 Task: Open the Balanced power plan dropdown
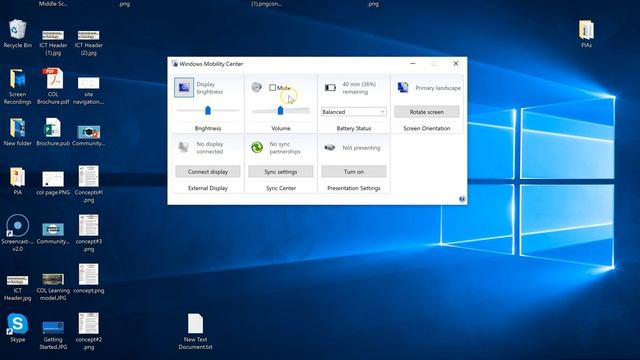[353, 111]
